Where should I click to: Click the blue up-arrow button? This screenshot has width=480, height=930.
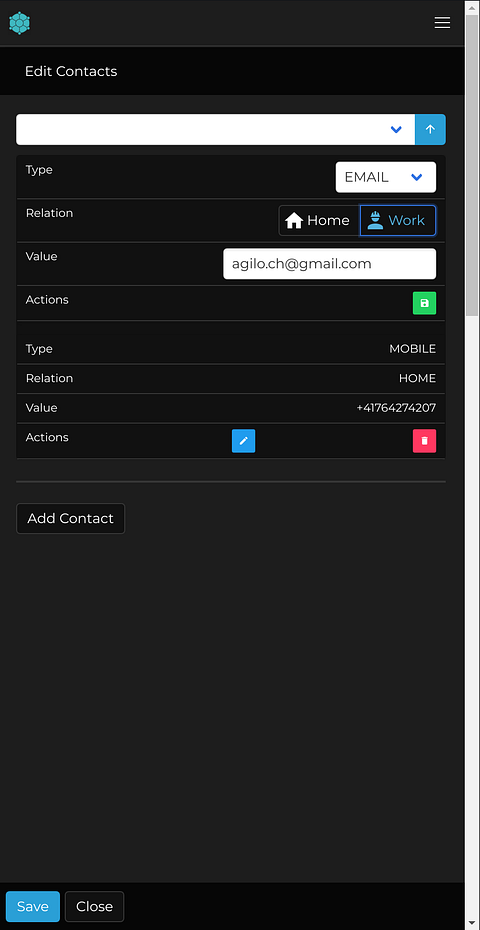tap(430, 129)
